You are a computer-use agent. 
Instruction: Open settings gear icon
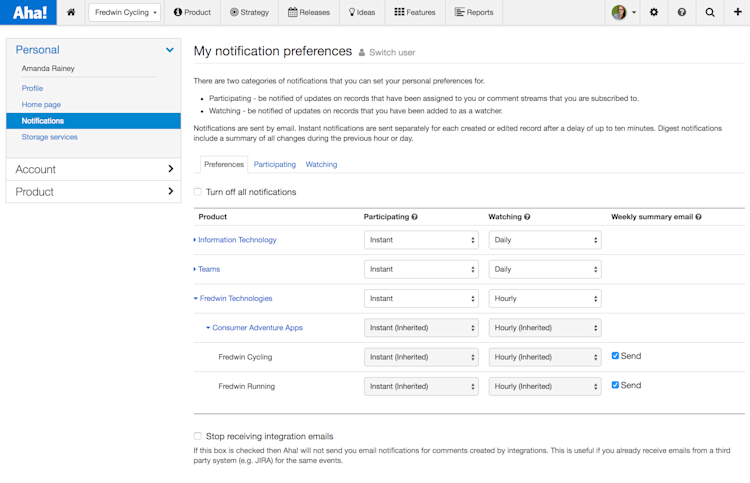[654, 12]
